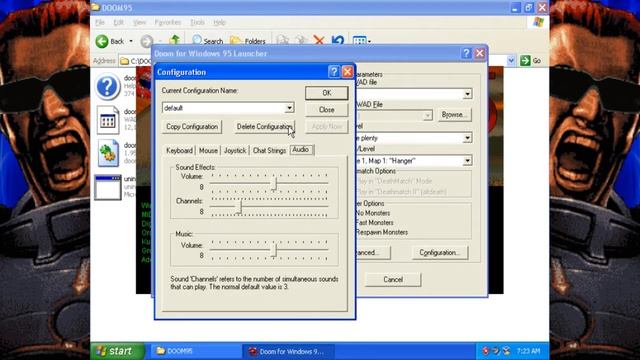Click Browse button in Launcher window
Screen dimensions: 640x360
click(x=454, y=115)
